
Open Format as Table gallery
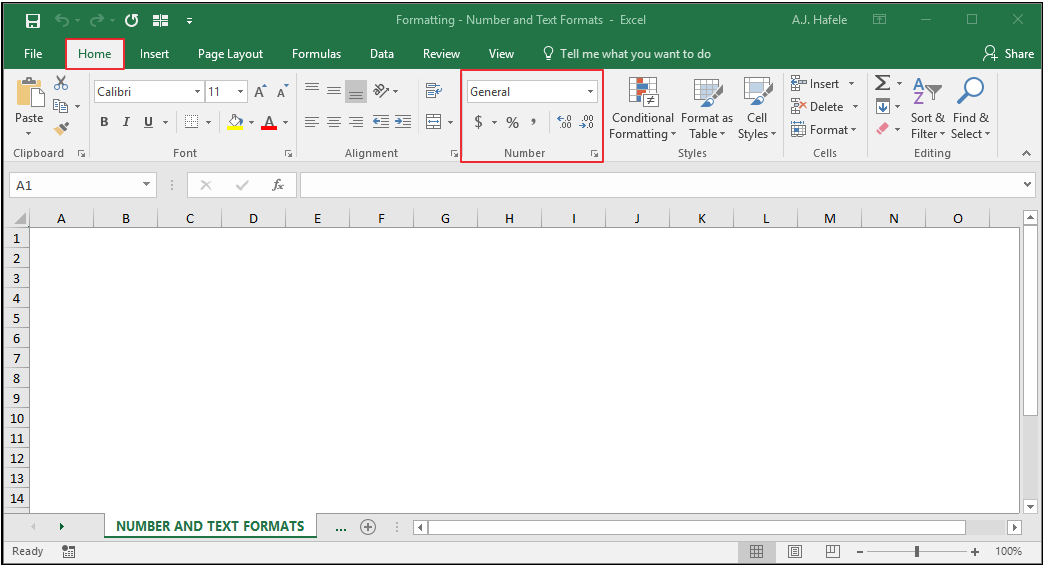706,109
